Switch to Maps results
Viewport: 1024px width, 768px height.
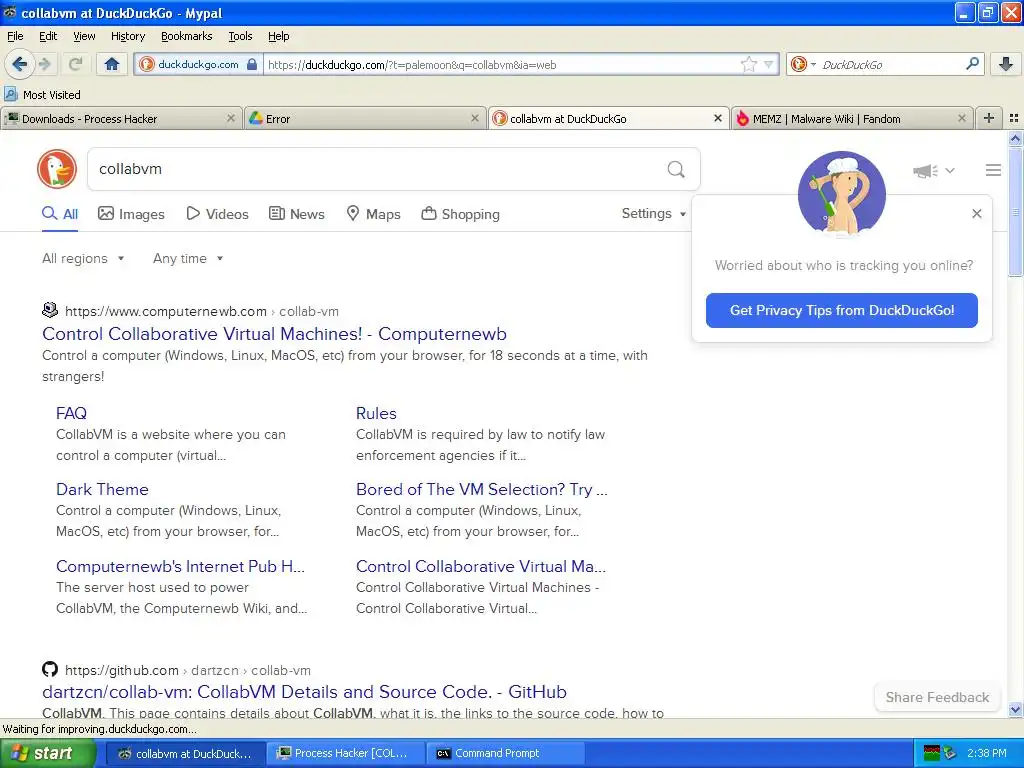(x=373, y=214)
